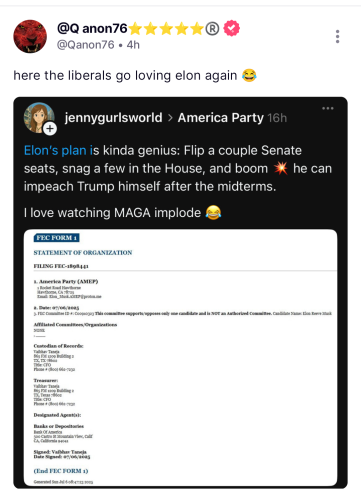Follow jennygurlsworld via the plus badge
The width and height of the screenshot is (361, 500).
[x=50, y=128]
